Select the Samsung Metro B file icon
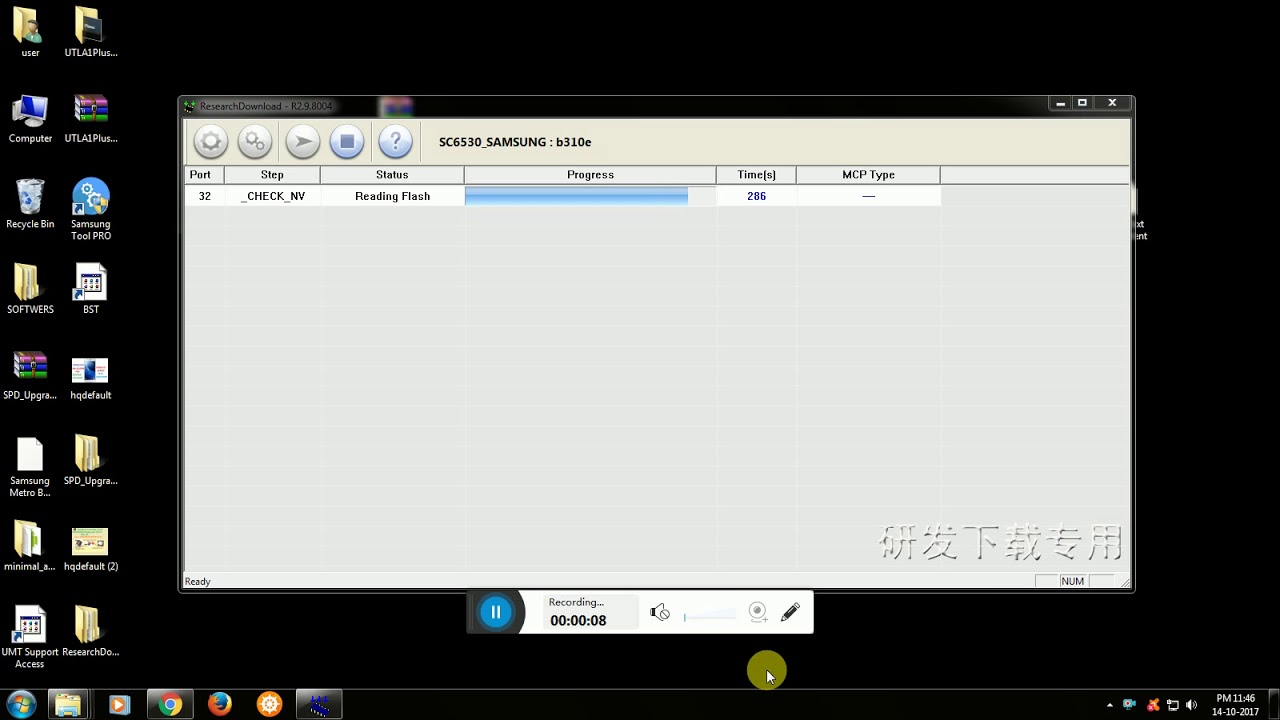Screen dimensions: 1280x720 [30, 466]
